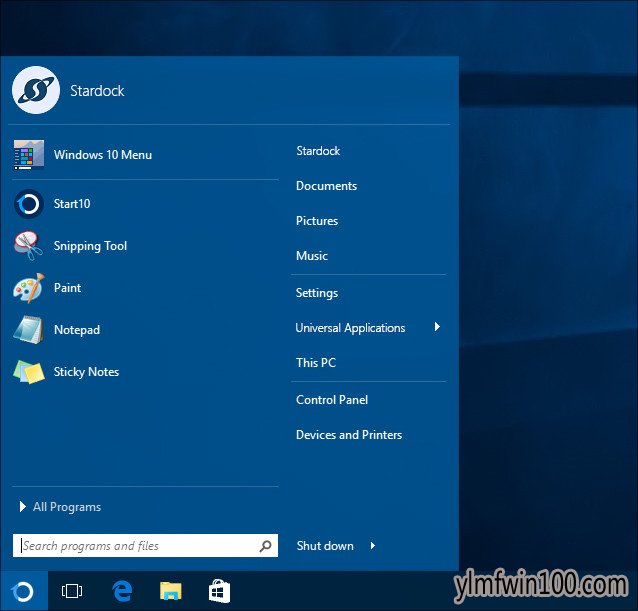The width and height of the screenshot is (638, 611).
Task: Open Sticky Notes via its icon
Action: tap(28, 371)
